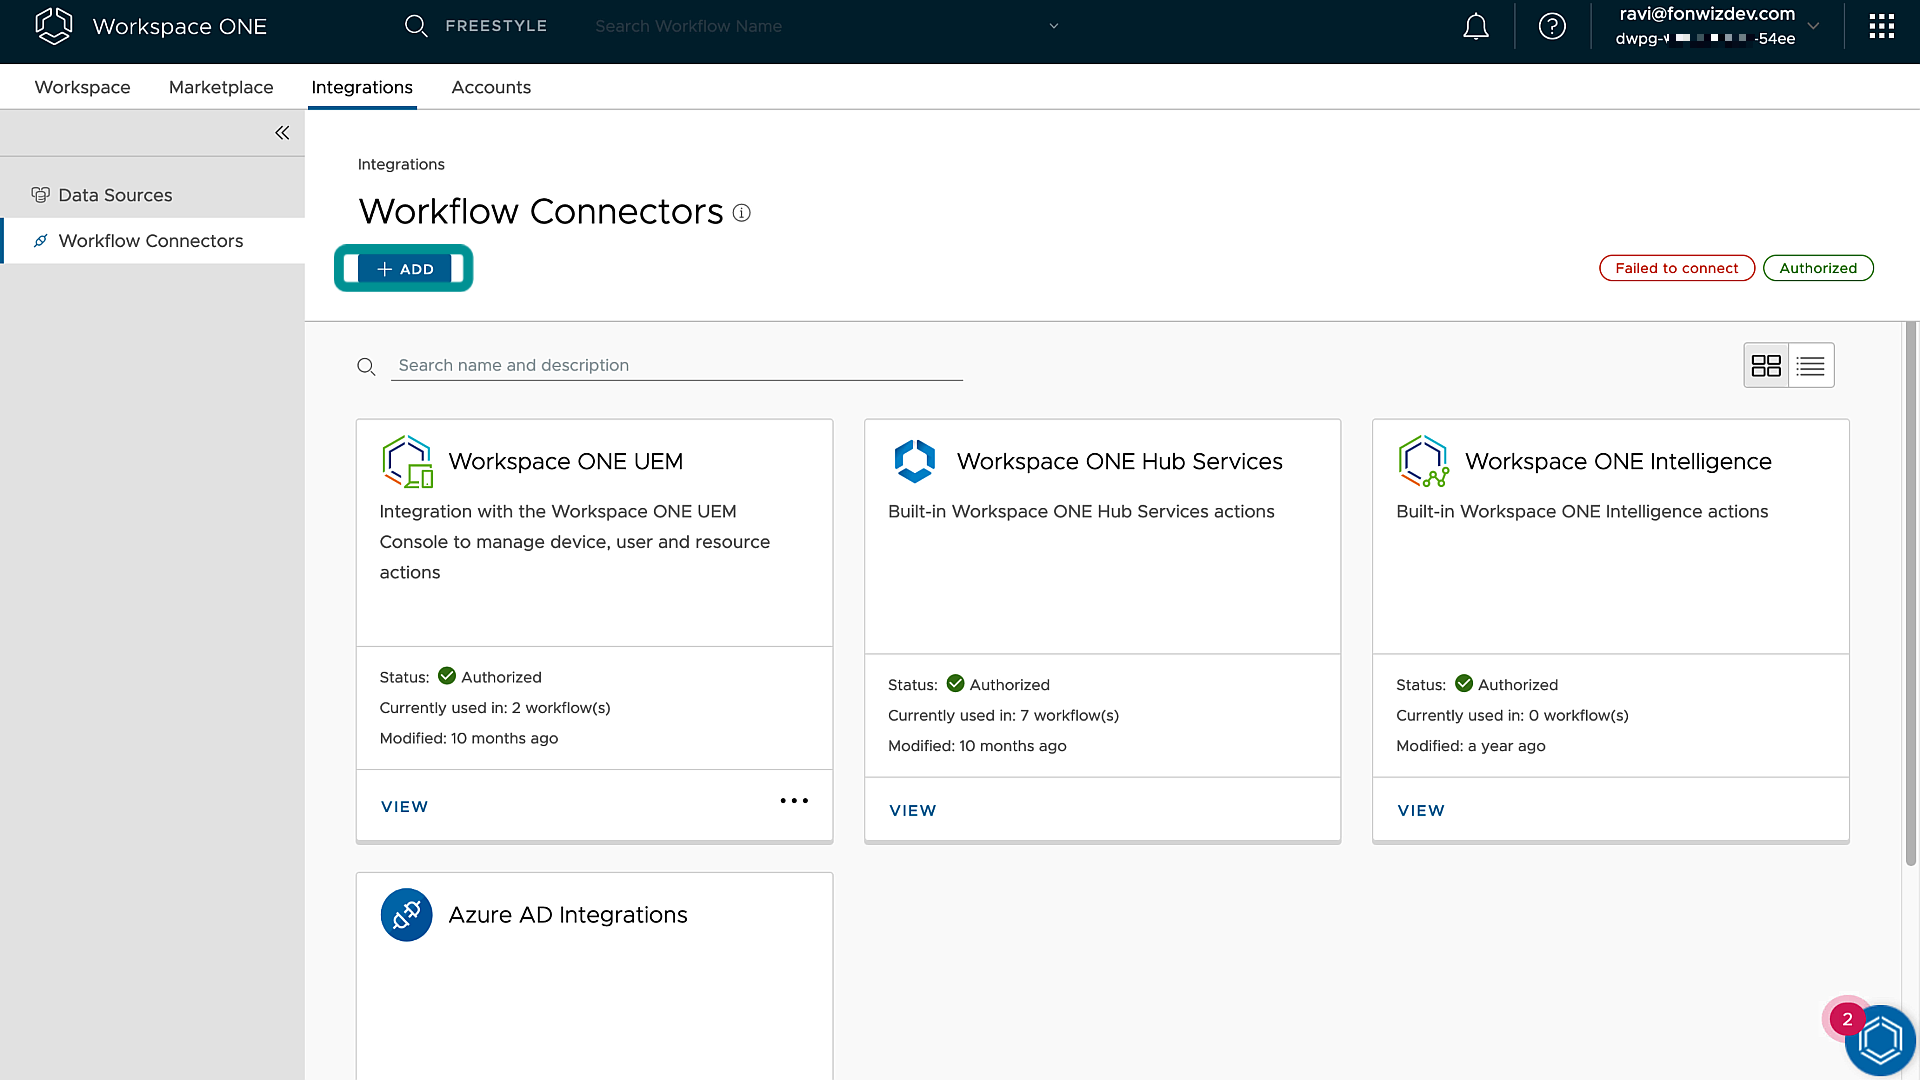Image resolution: width=1920 pixels, height=1080 pixels.
Task: Expand the Search Workflow Name dropdown
Action: [x=1053, y=26]
